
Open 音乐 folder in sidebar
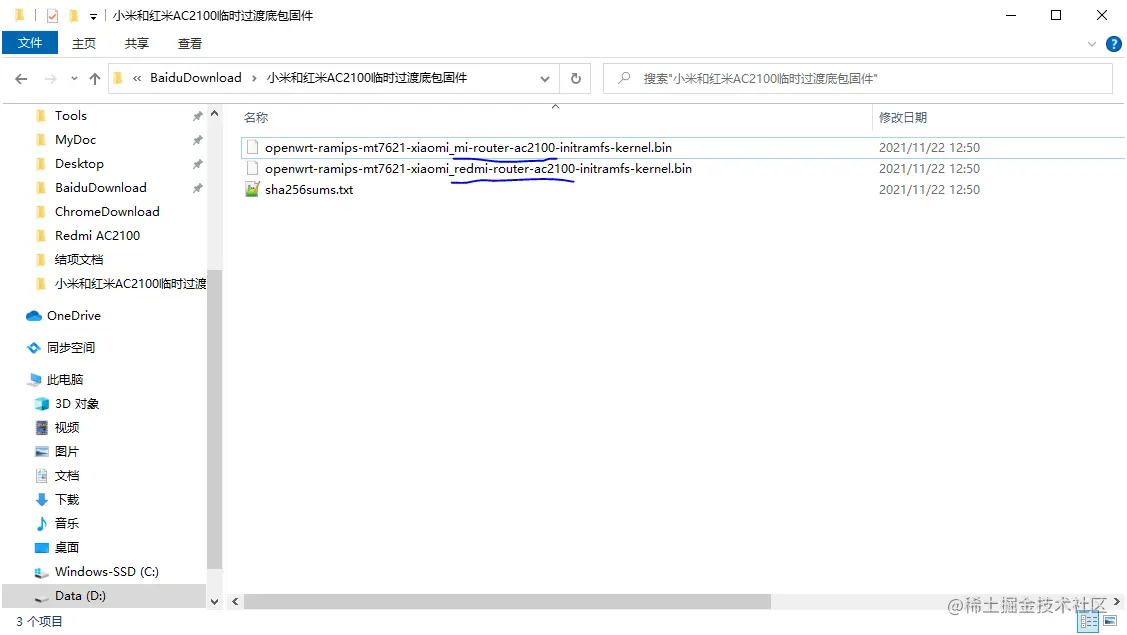tap(67, 523)
